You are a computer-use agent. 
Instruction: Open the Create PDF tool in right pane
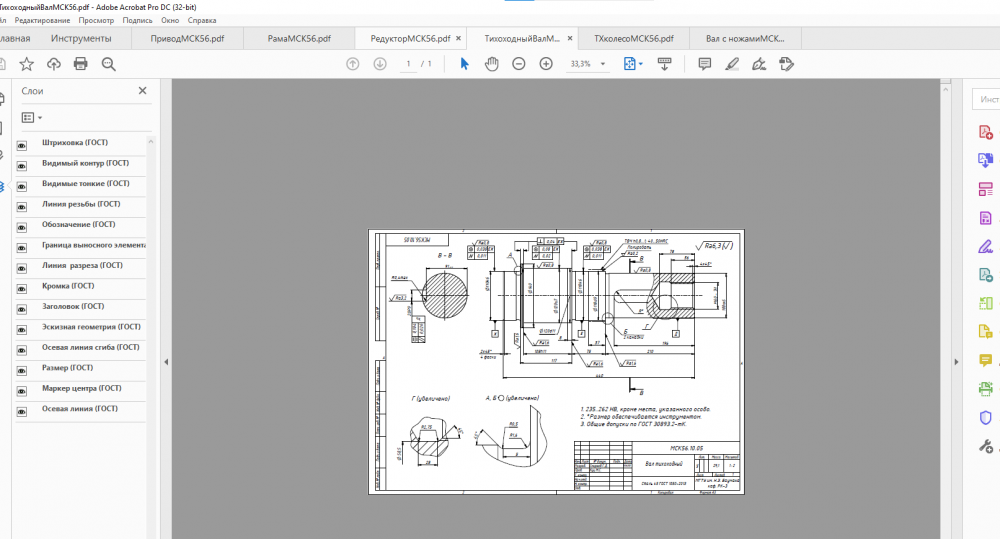click(x=985, y=132)
